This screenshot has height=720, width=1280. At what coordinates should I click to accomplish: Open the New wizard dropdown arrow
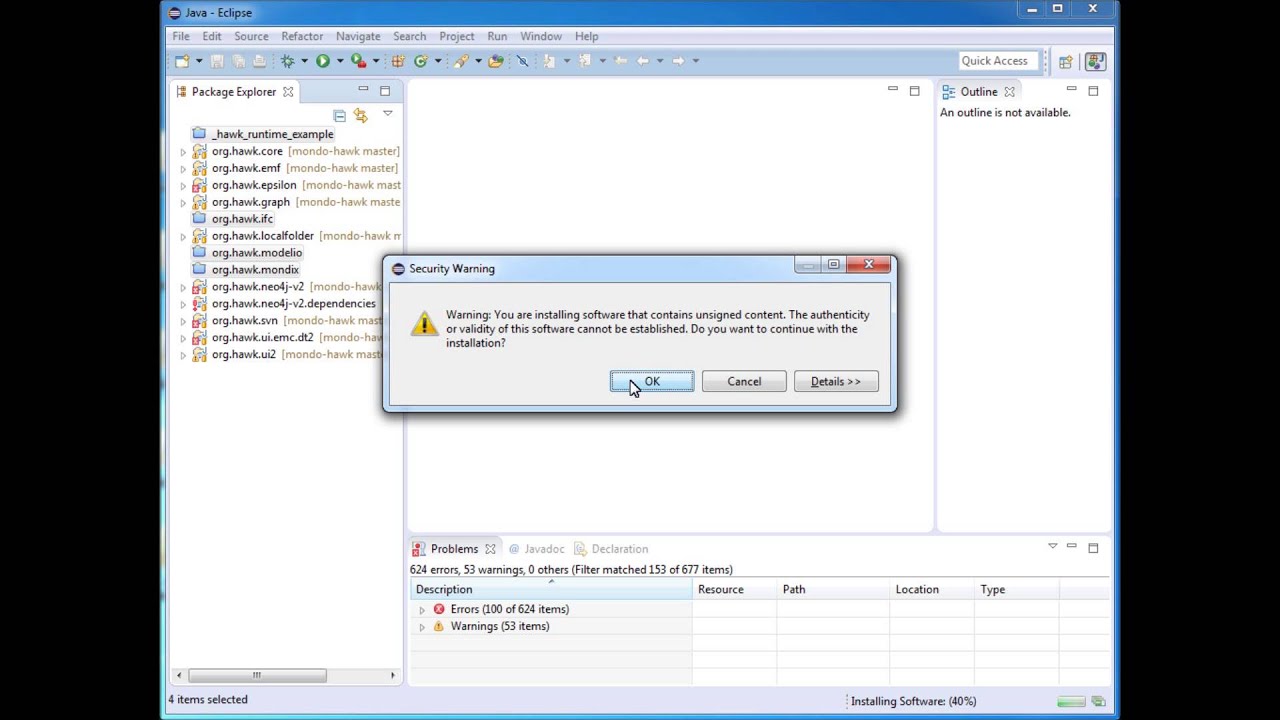click(199, 61)
